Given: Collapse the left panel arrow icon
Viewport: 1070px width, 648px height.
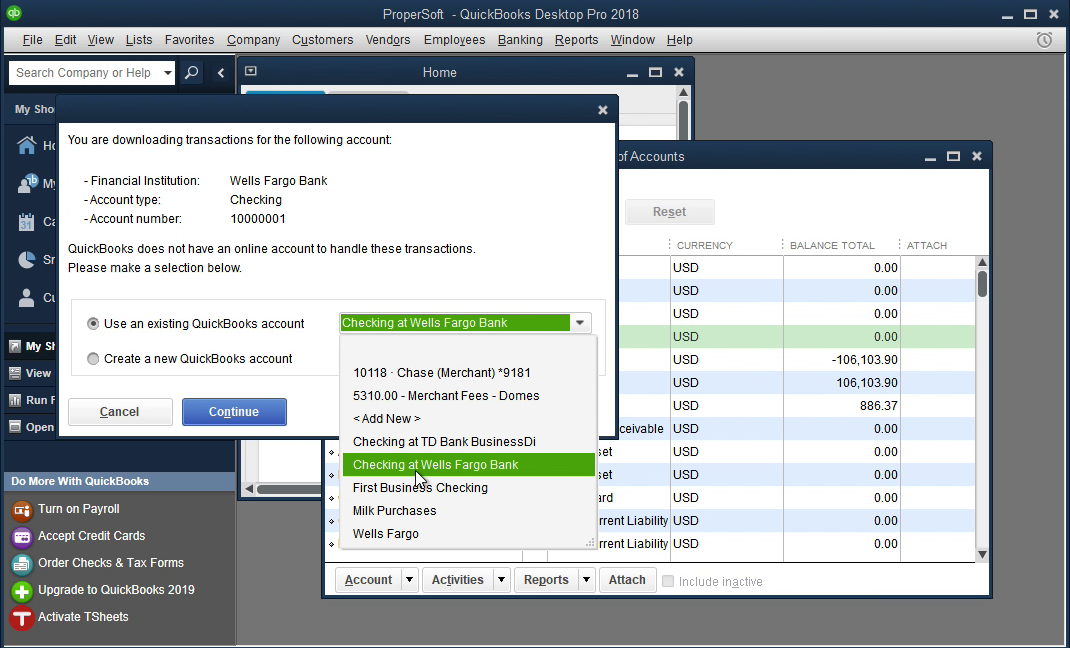Looking at the screenshot, I should (x=220, y=72).
